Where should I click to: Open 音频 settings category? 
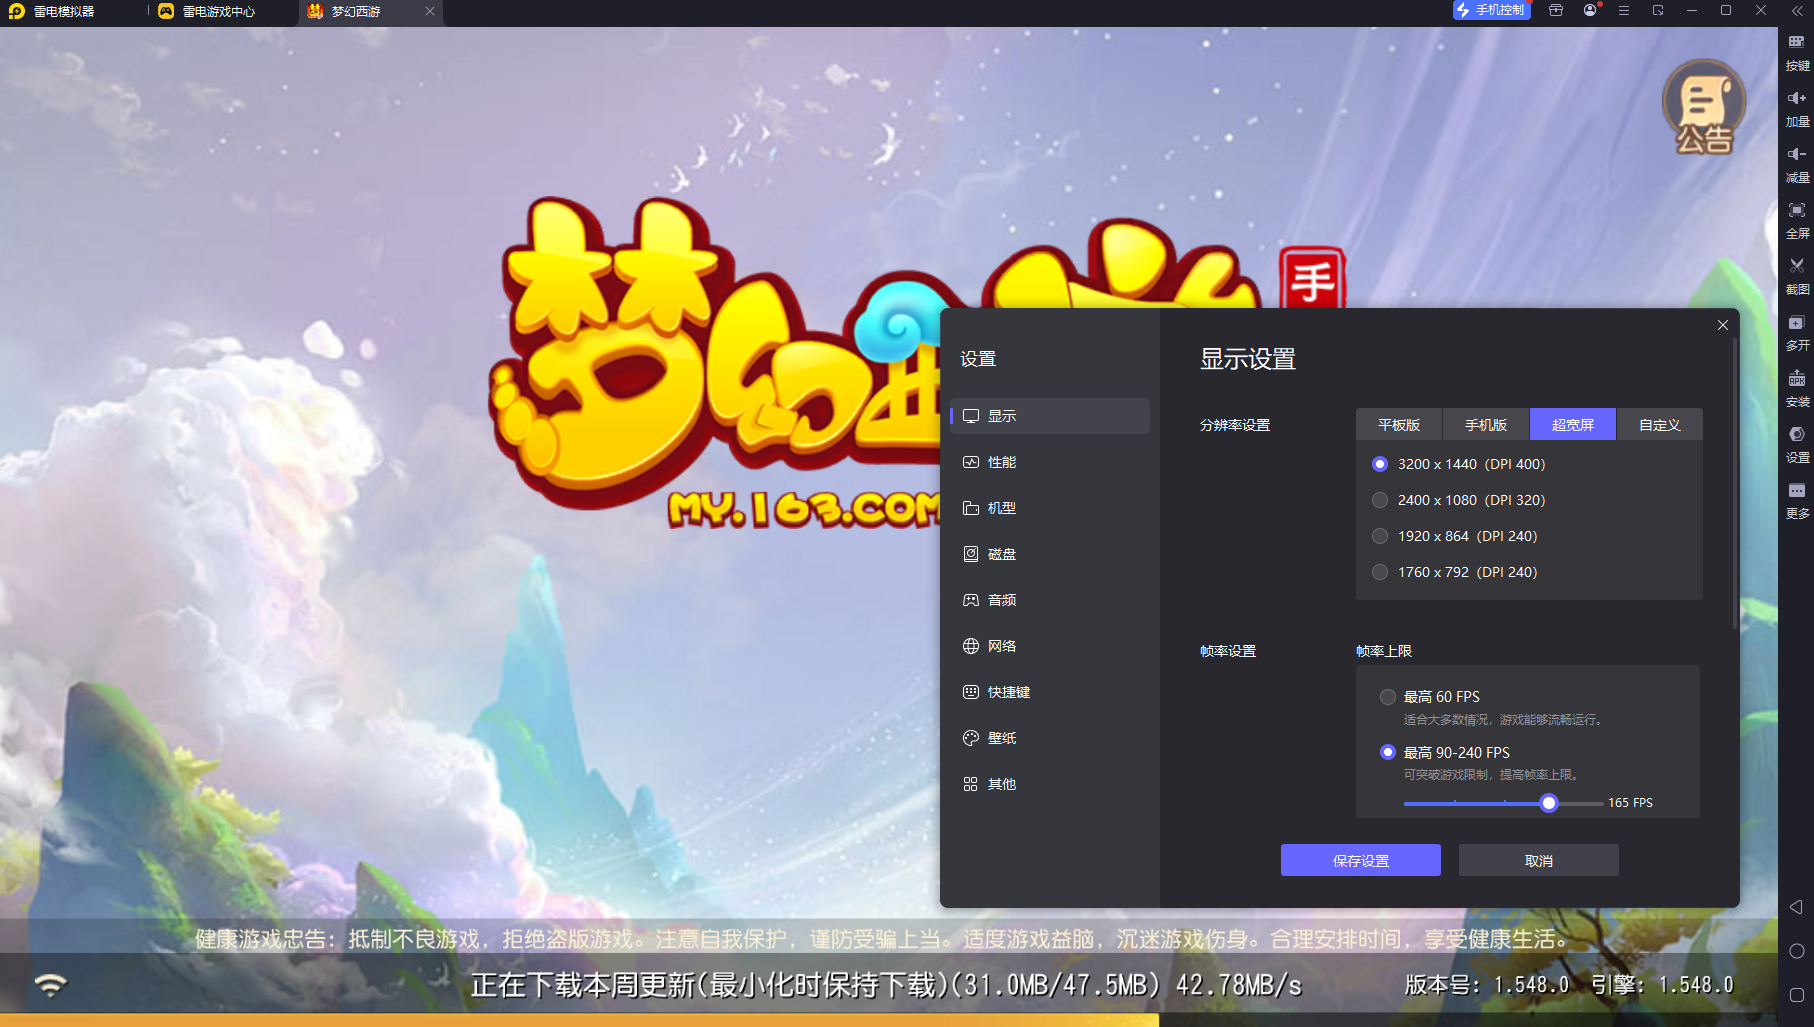coord(1050,600)
